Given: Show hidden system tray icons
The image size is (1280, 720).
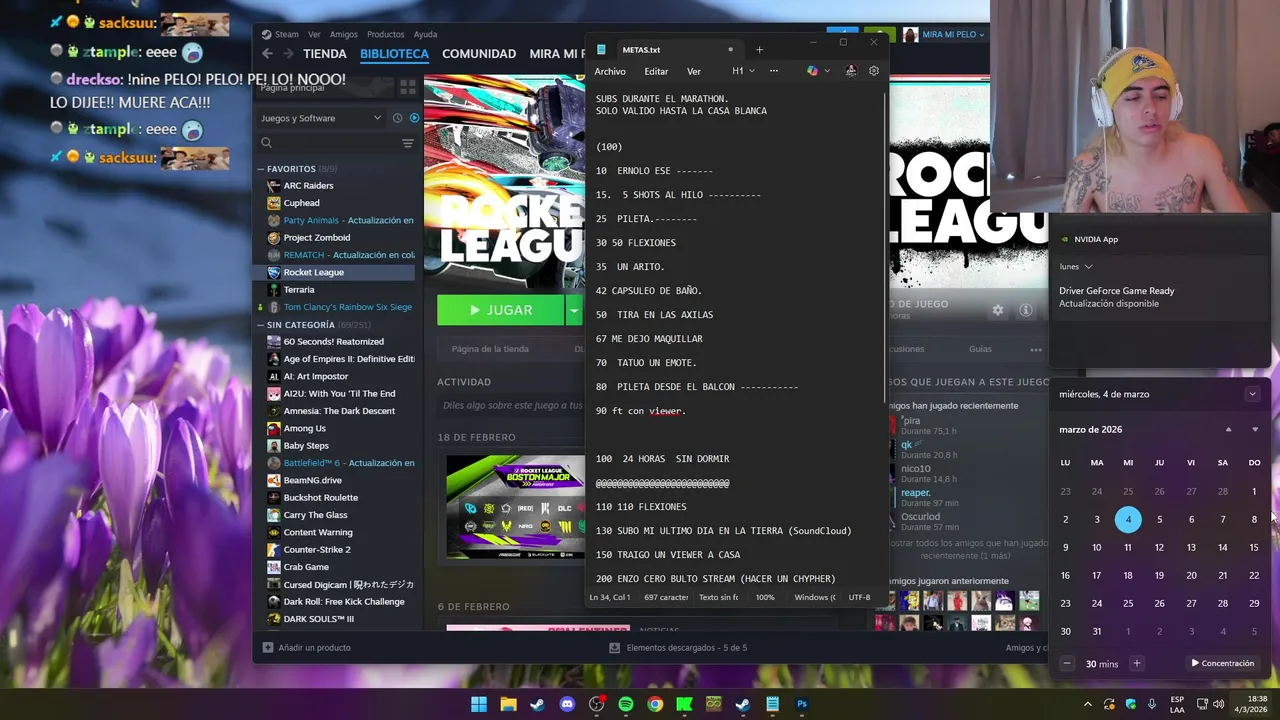Looking at the screenshot, I should (1088, 704).
